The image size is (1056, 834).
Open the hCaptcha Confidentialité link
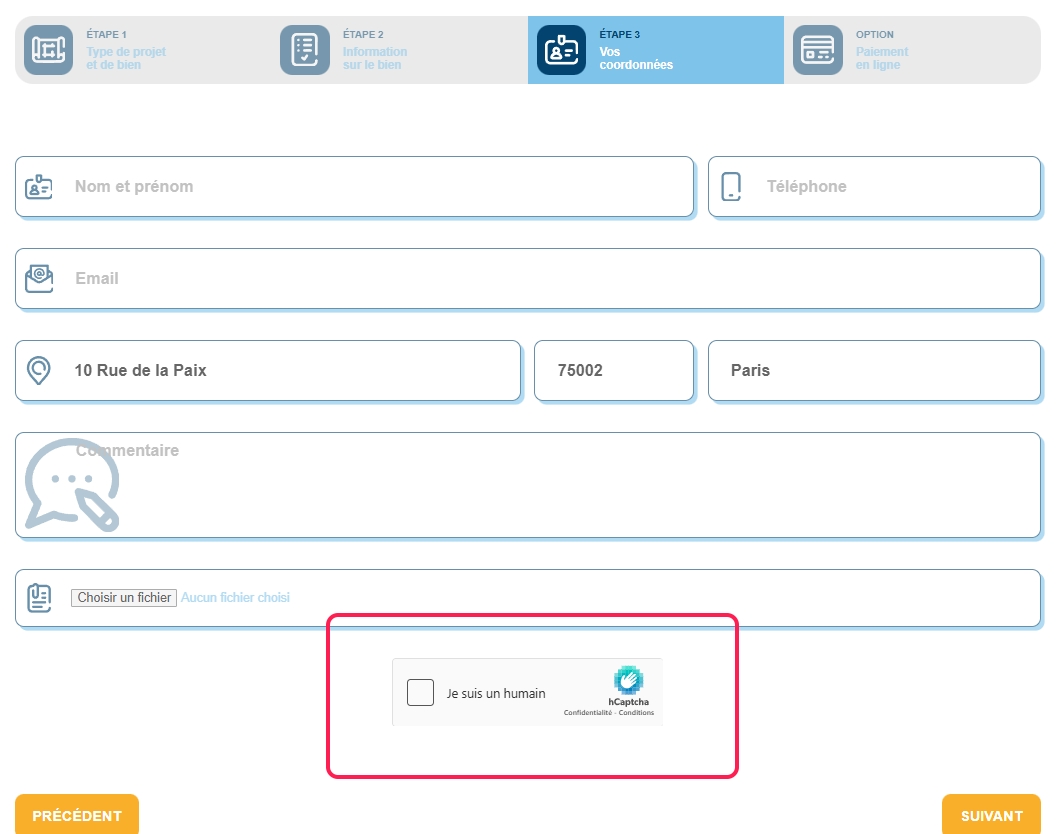pos(590,713)
